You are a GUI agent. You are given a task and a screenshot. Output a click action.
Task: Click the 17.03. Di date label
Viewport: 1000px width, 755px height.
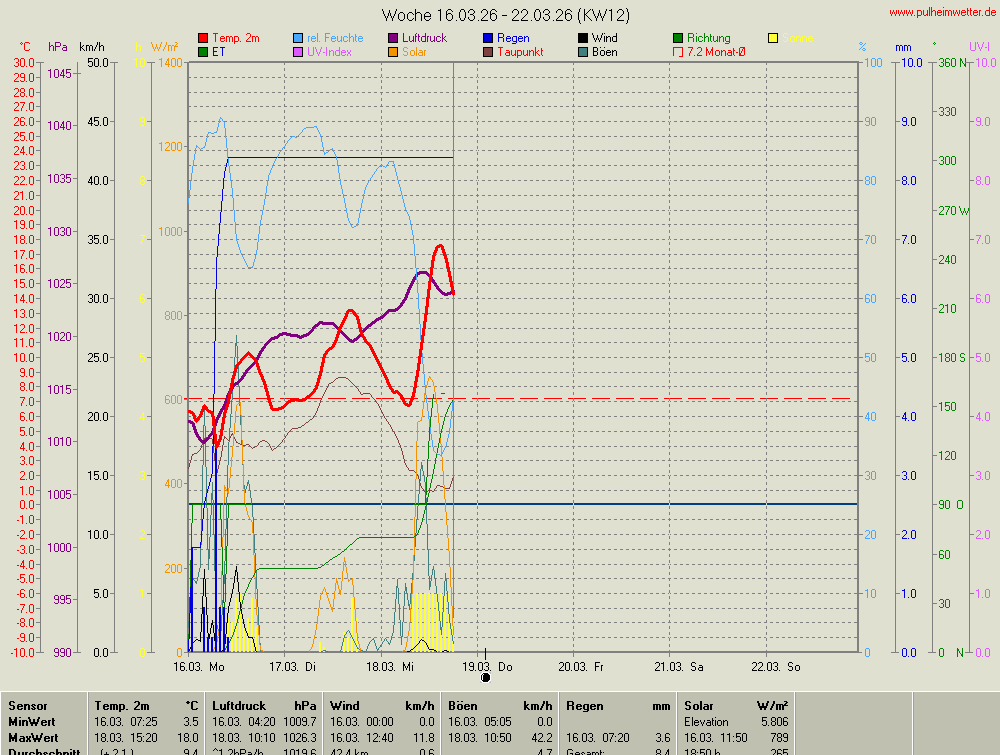coord(295,666)
